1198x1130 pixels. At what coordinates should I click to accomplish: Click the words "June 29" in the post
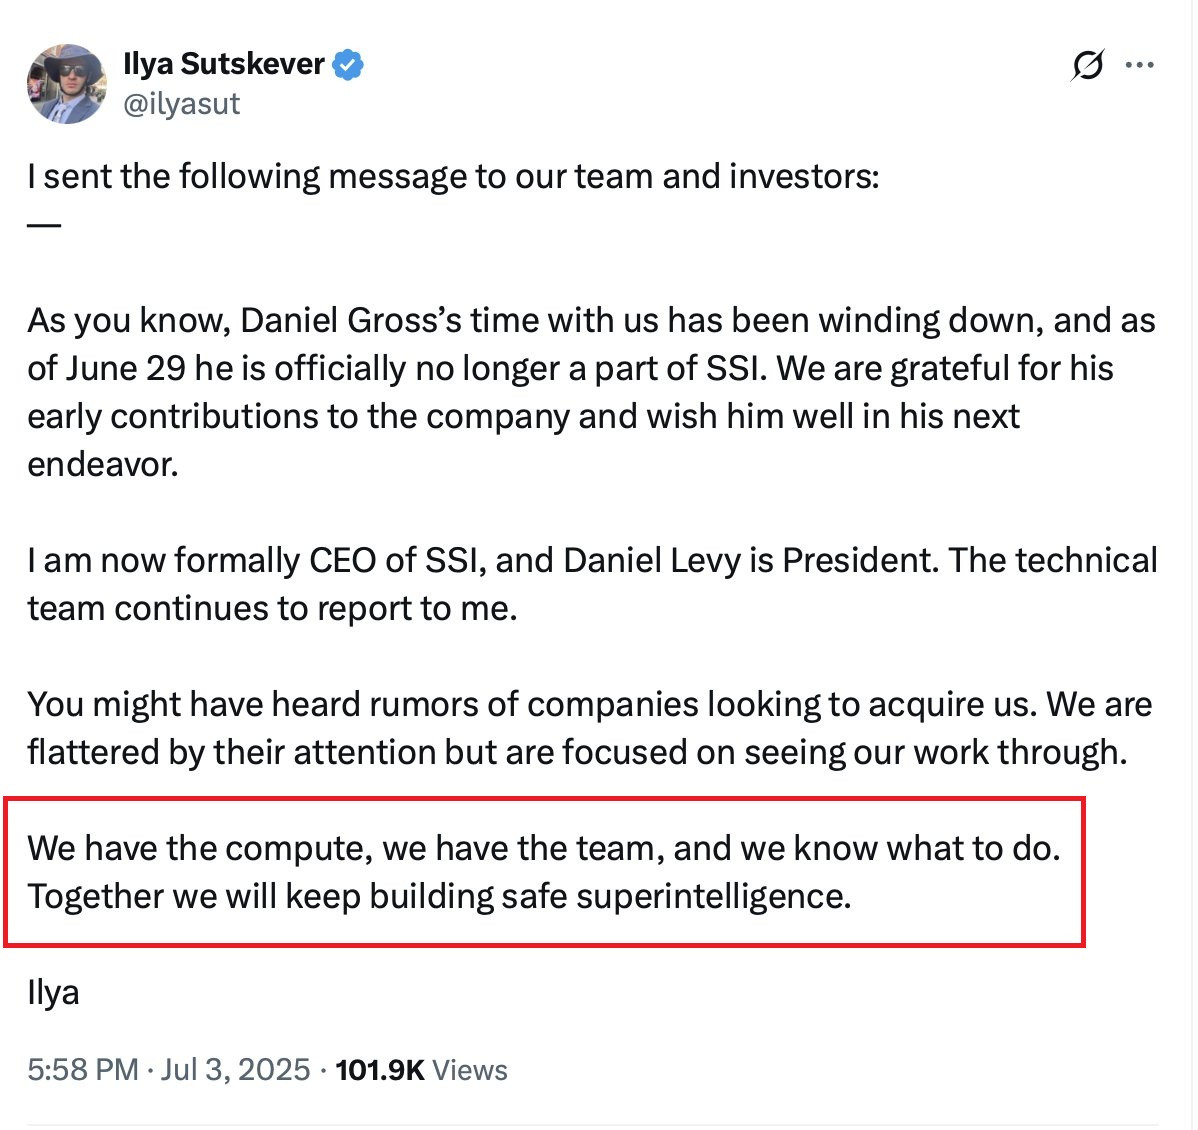pos(126,368)
